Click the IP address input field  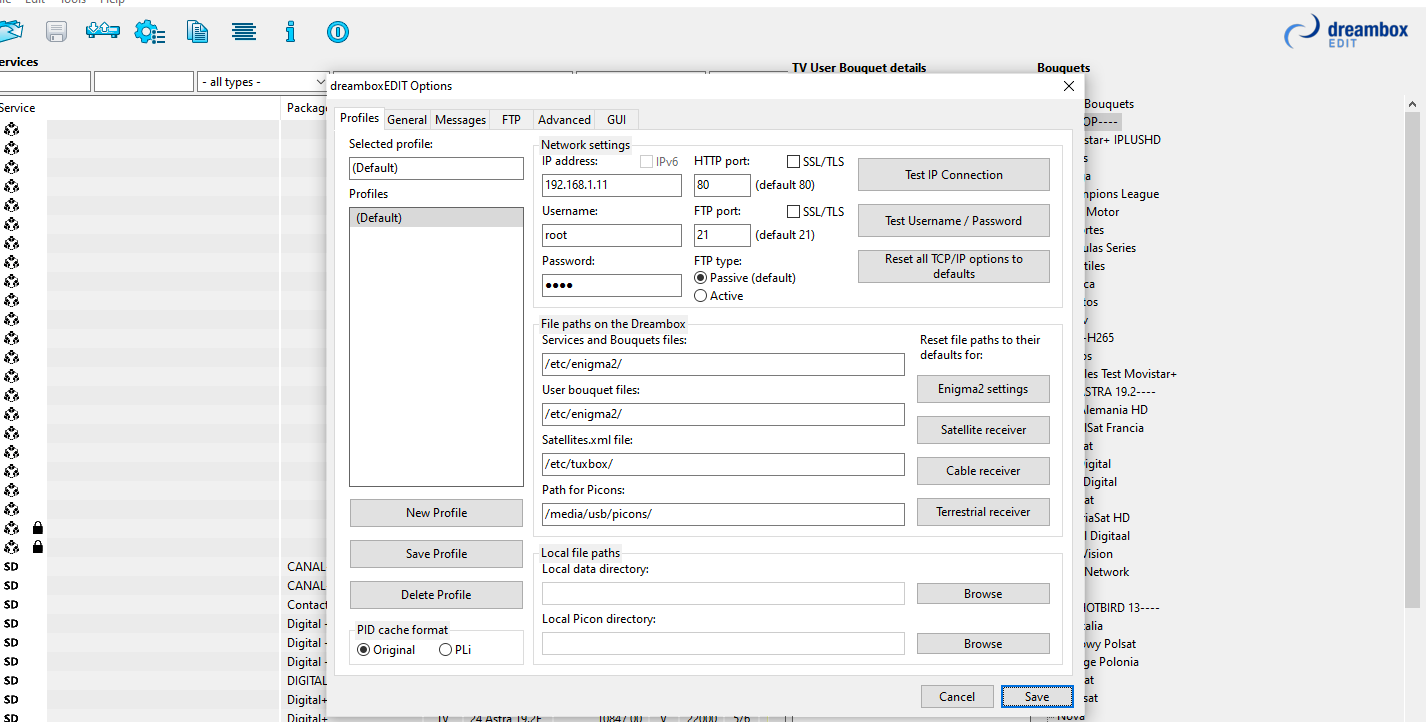611,185
